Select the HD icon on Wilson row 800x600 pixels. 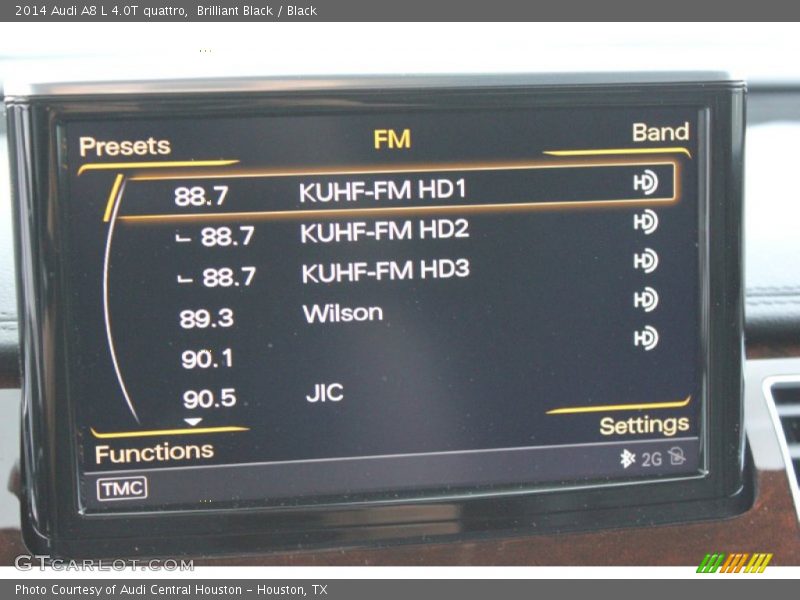[645, 299]
